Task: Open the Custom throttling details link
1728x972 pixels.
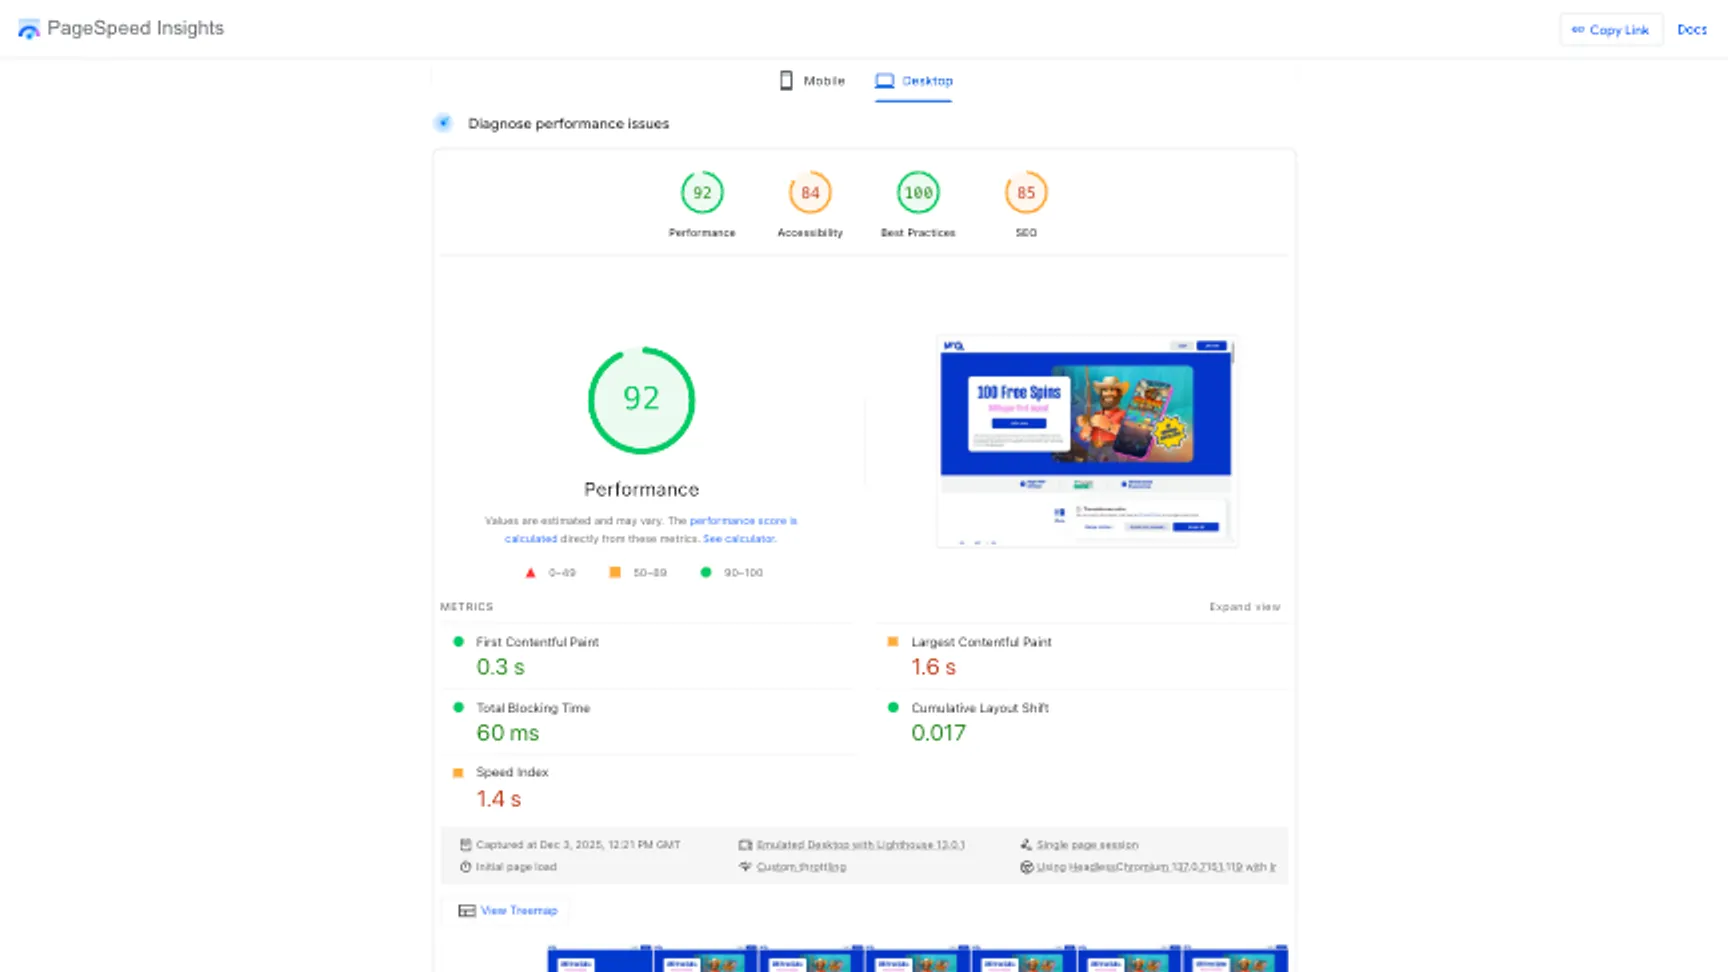Action: (802, 867)
